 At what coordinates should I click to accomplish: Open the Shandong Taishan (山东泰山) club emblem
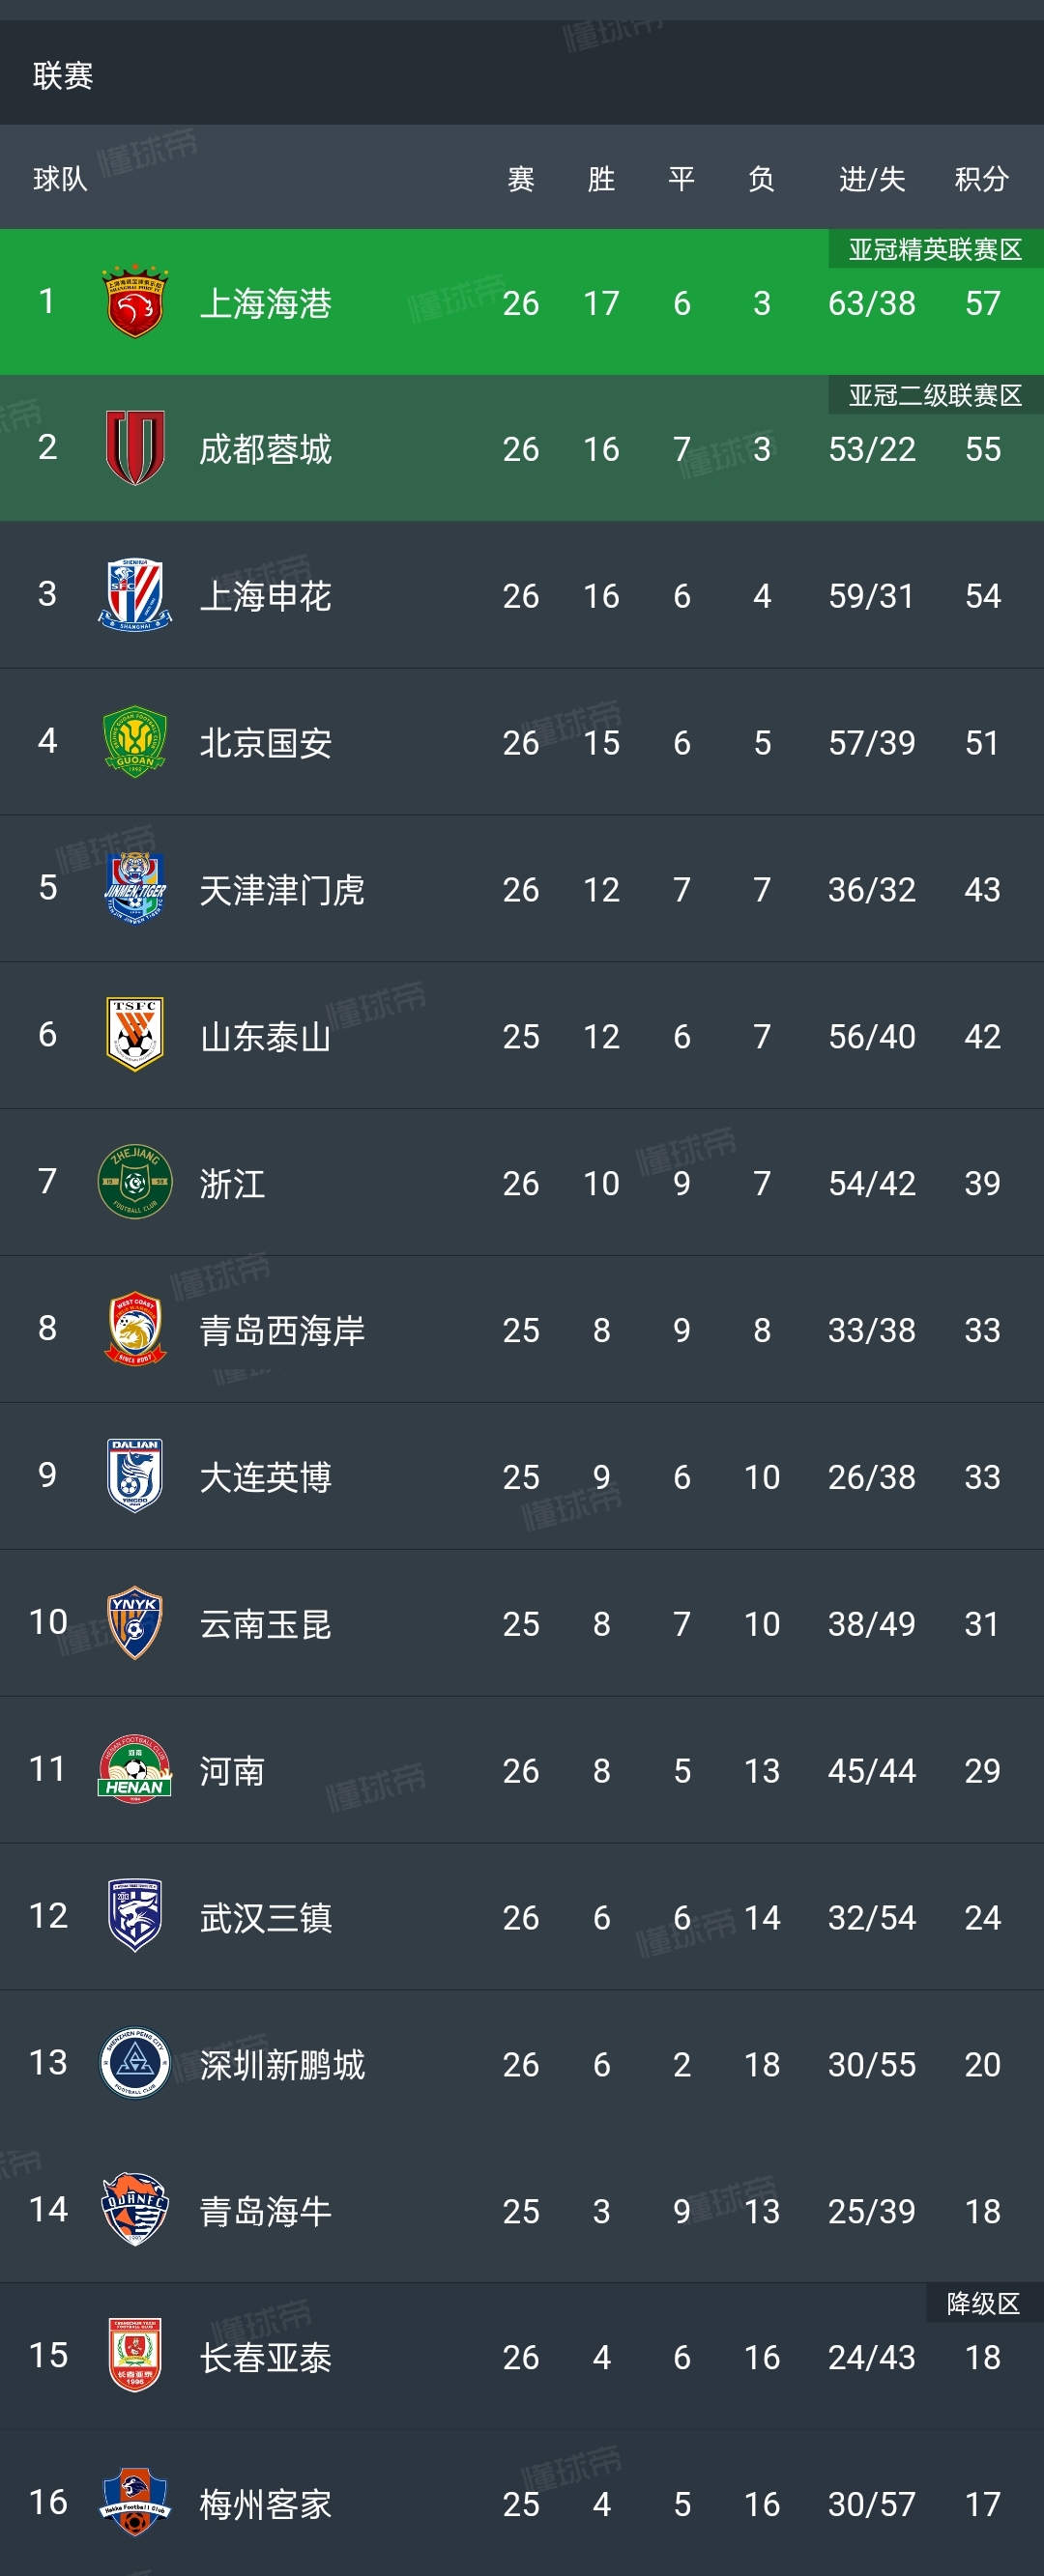pyautogui.click(x=135, y=1035)
